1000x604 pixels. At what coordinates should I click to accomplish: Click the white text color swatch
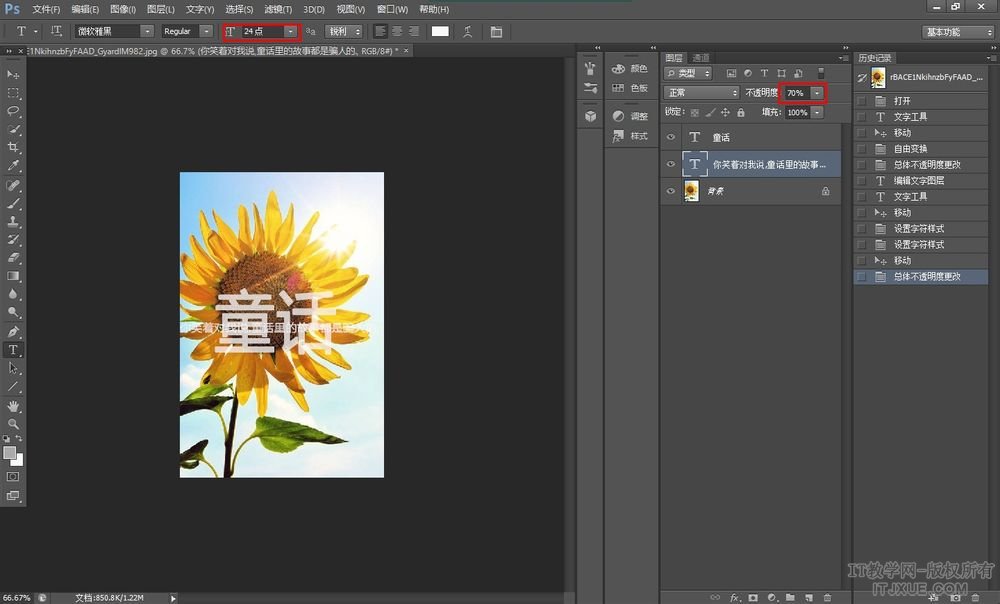[x=440, y=32]
